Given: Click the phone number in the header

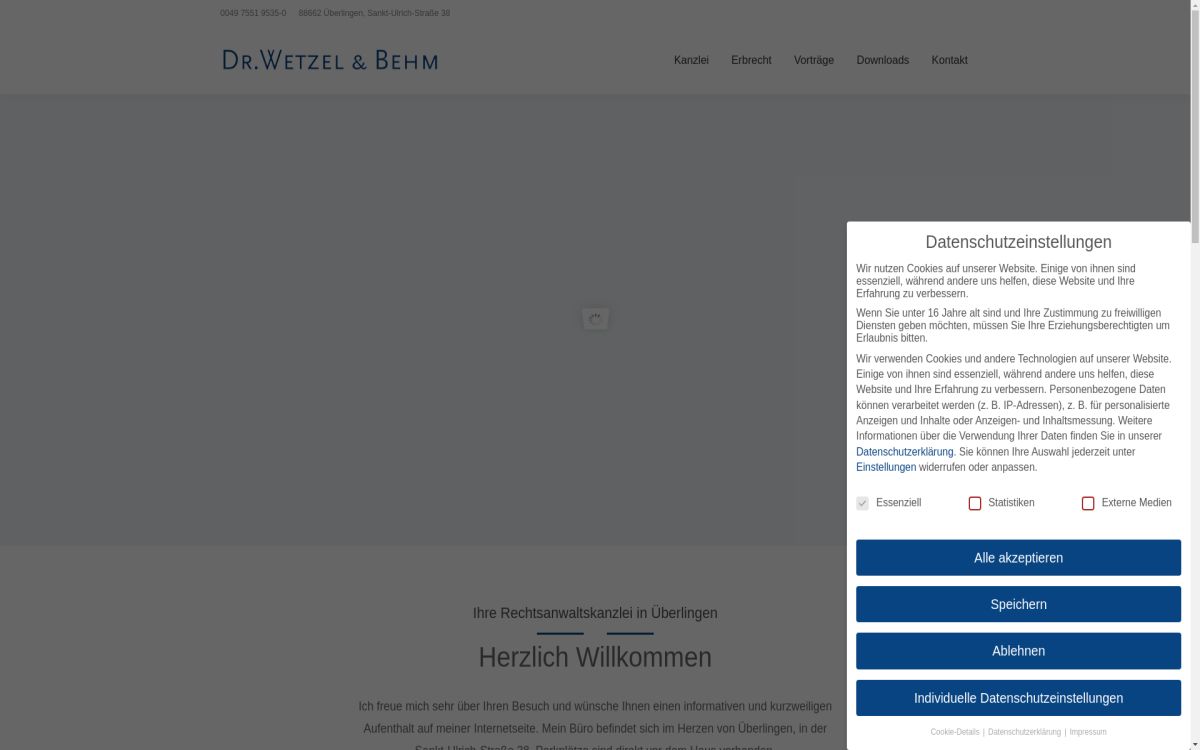Looking at the screenshot, I should pos(252,13).
